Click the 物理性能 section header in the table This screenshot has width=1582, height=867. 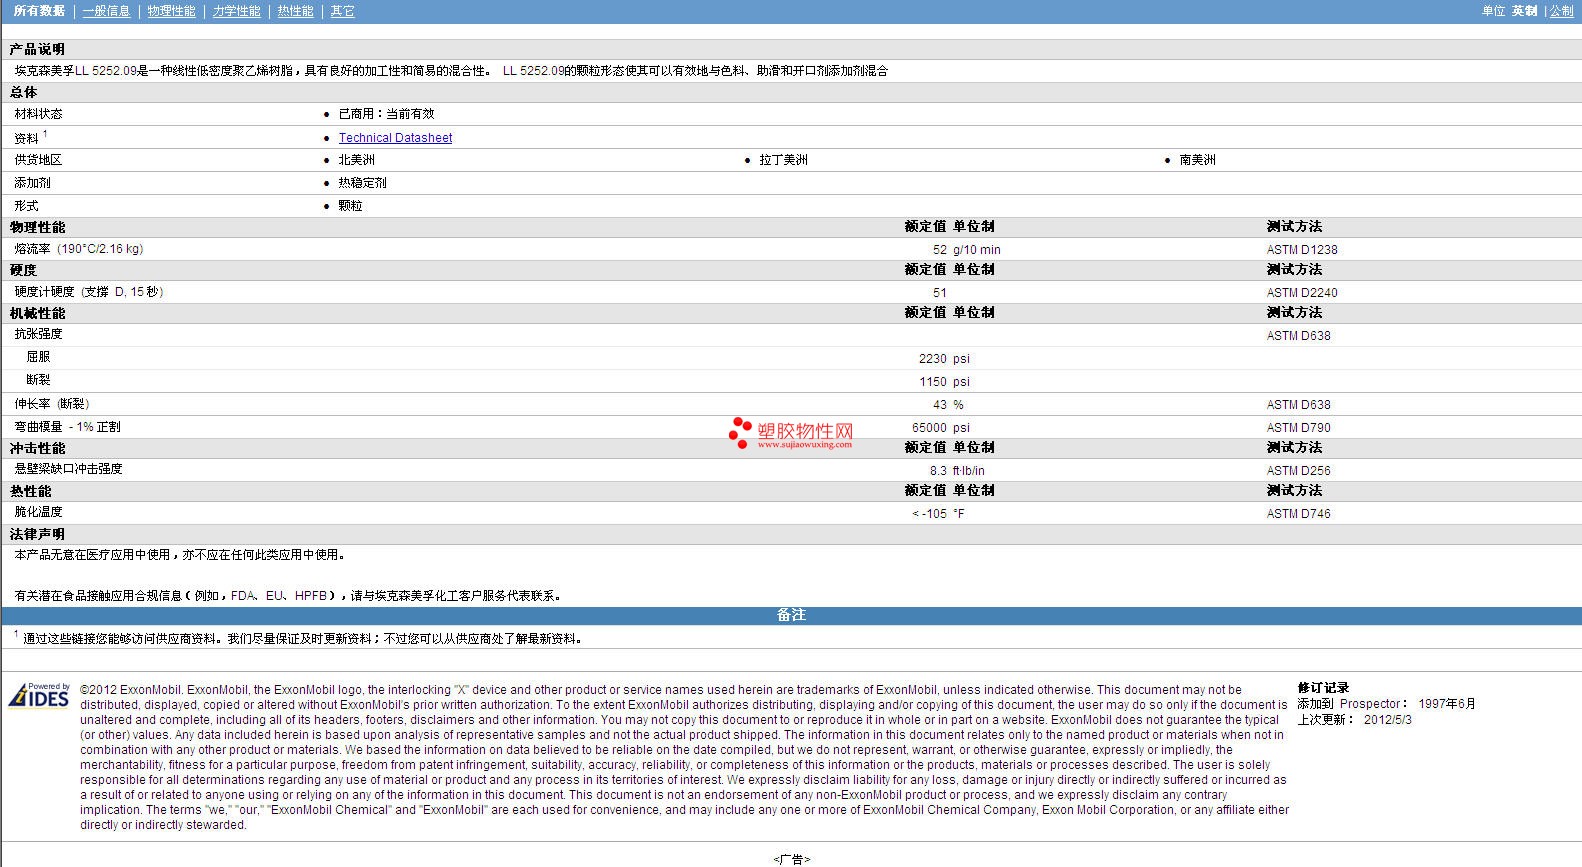(37, 227)
